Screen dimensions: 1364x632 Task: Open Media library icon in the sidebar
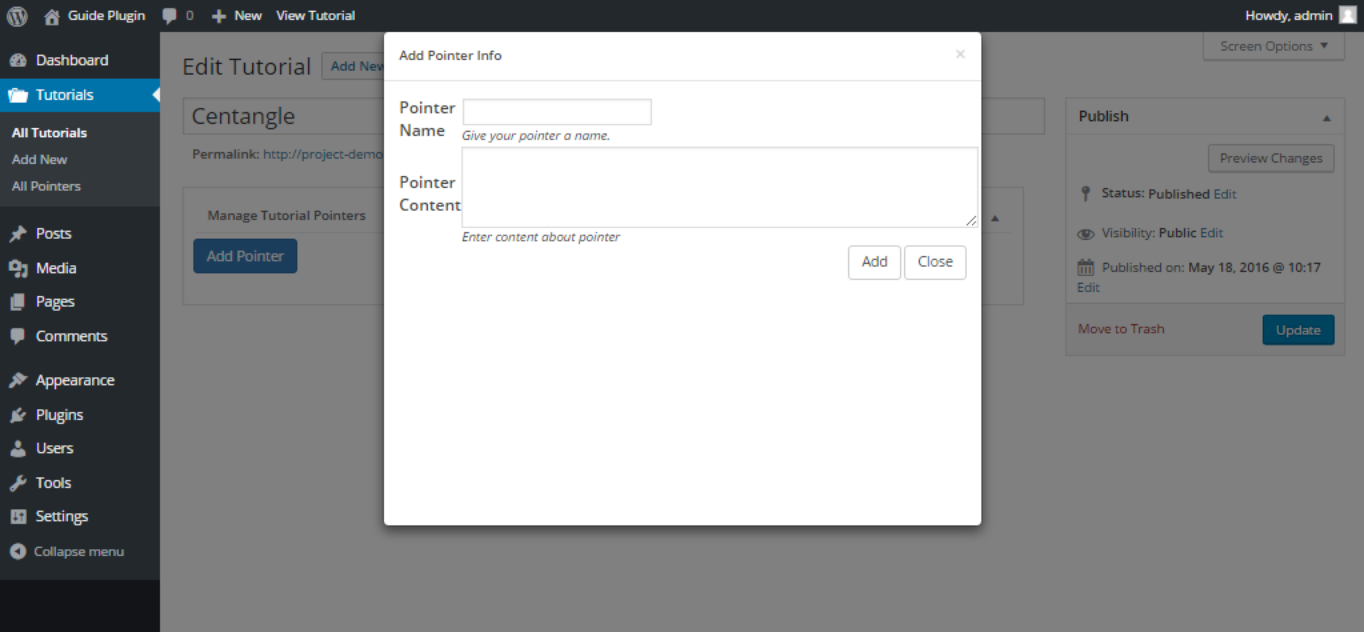click(18, 268)
